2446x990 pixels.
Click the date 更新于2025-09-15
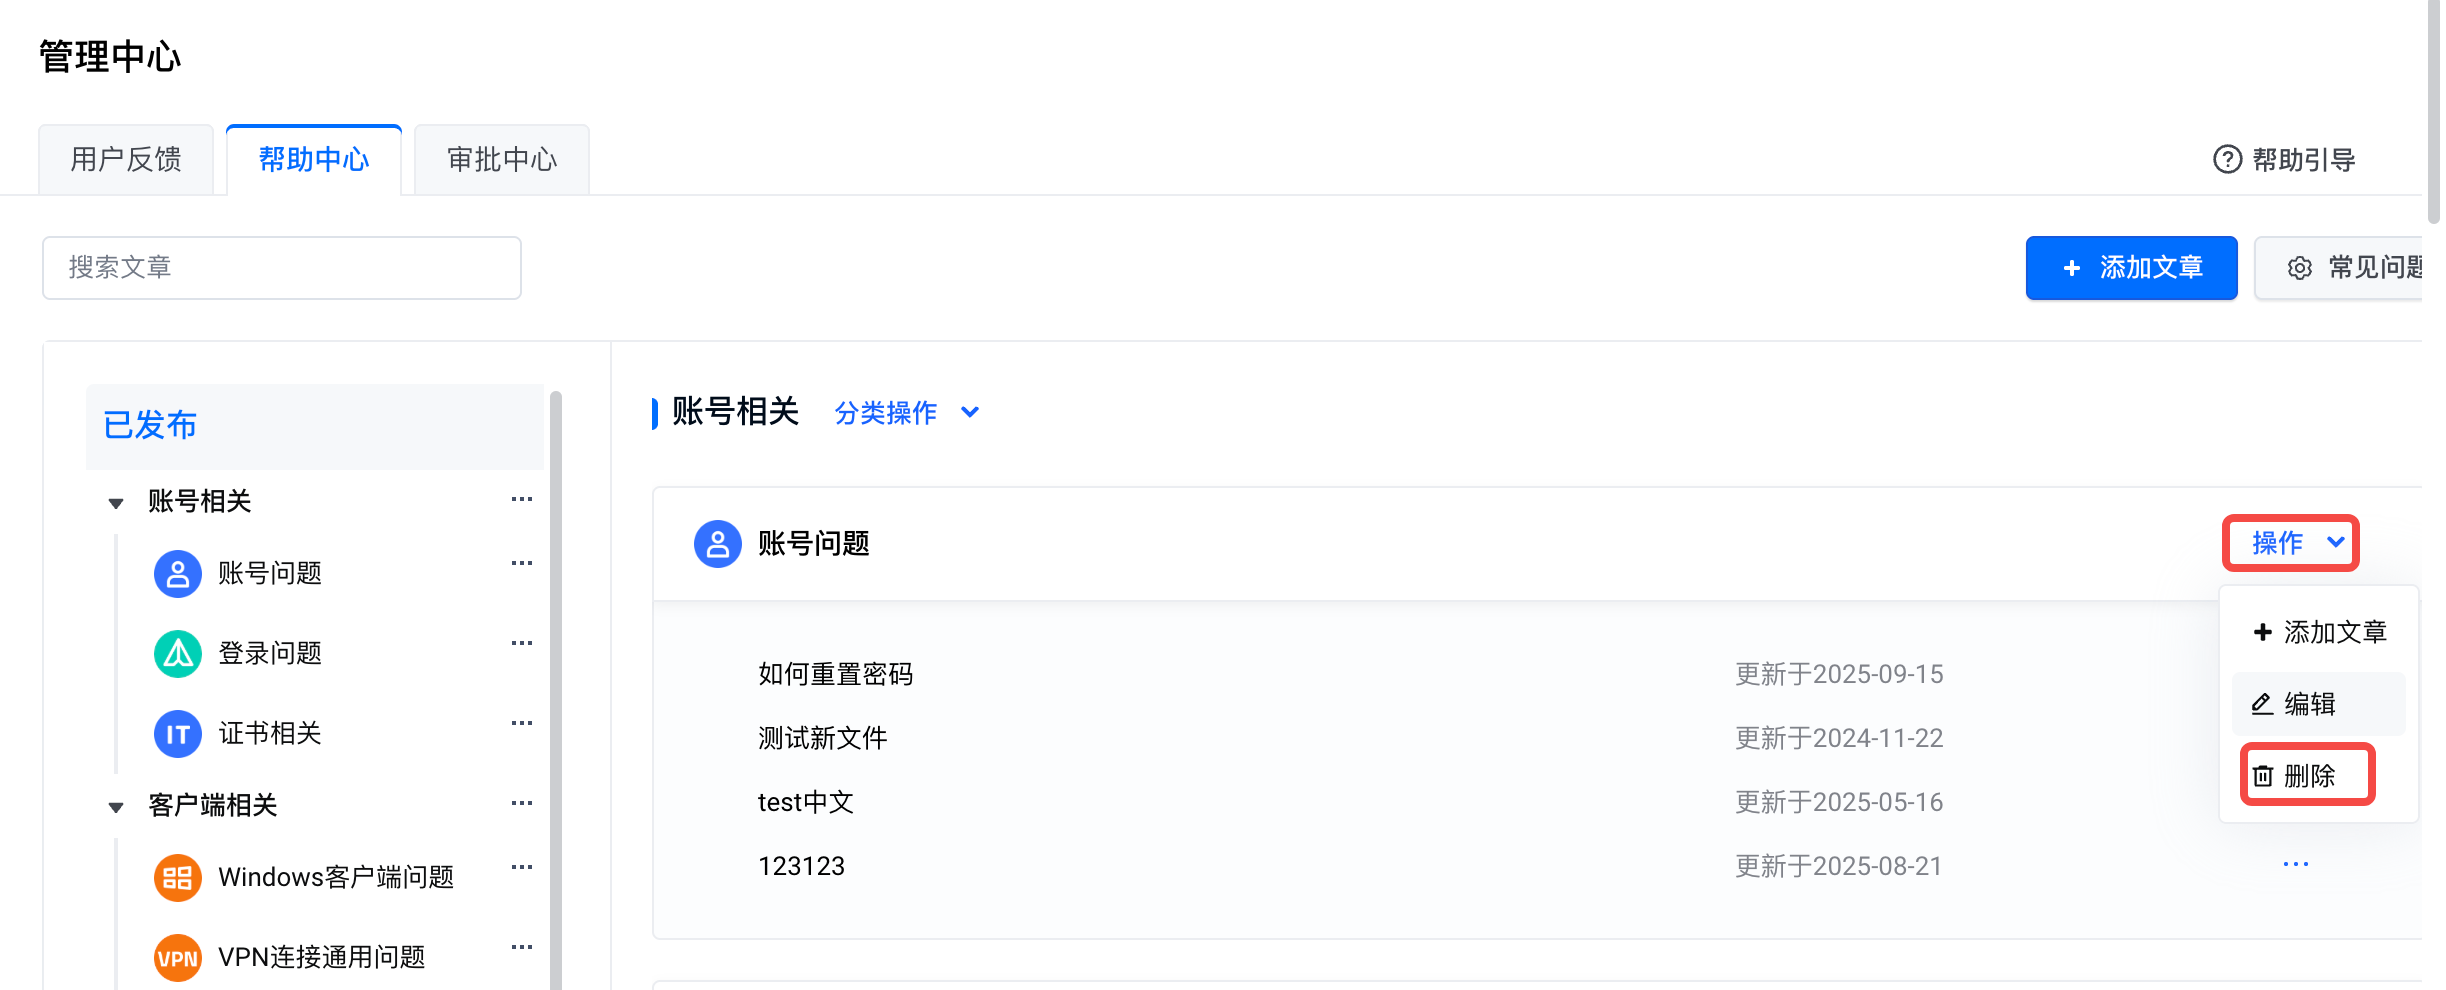coord(1839,674)
